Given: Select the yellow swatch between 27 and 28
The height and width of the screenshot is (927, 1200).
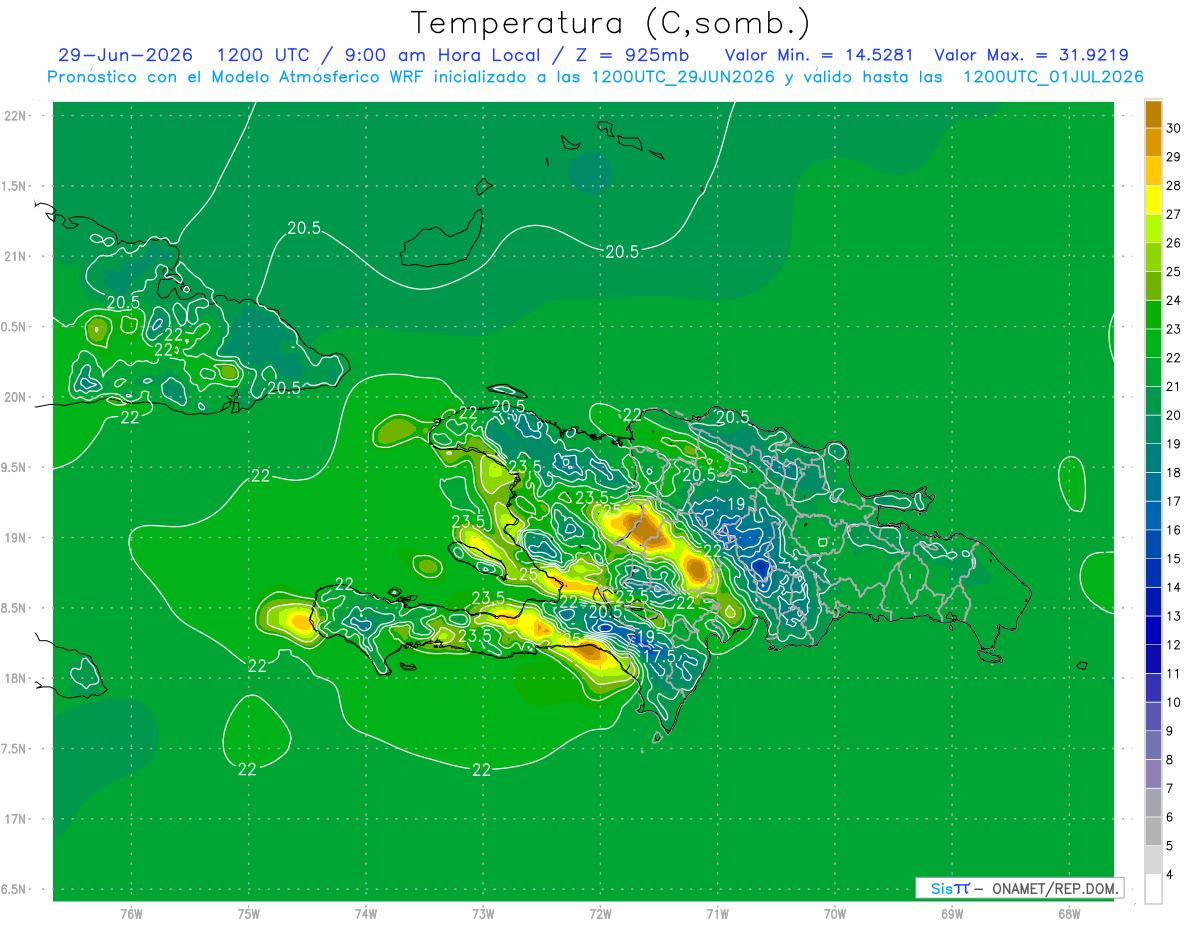Looking at the screenshot, I should click(x=1153, y=200).
